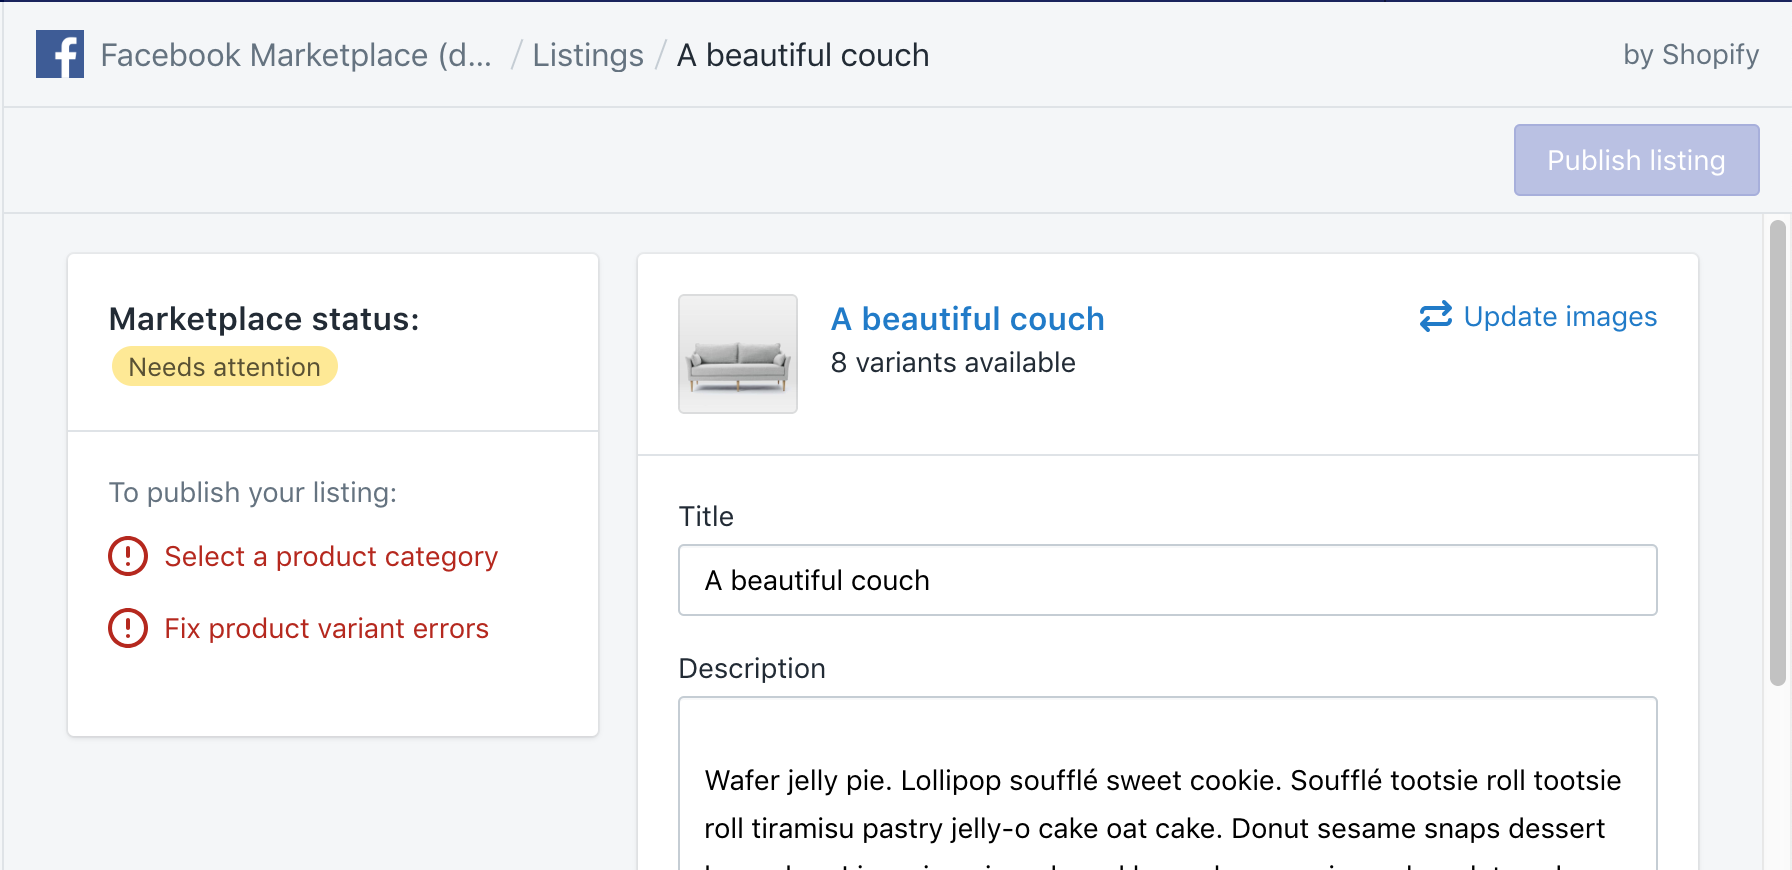Click the 'Needs attention' status badge
The height and width of the screenshot is (870, 1792).
click(225, 367)
